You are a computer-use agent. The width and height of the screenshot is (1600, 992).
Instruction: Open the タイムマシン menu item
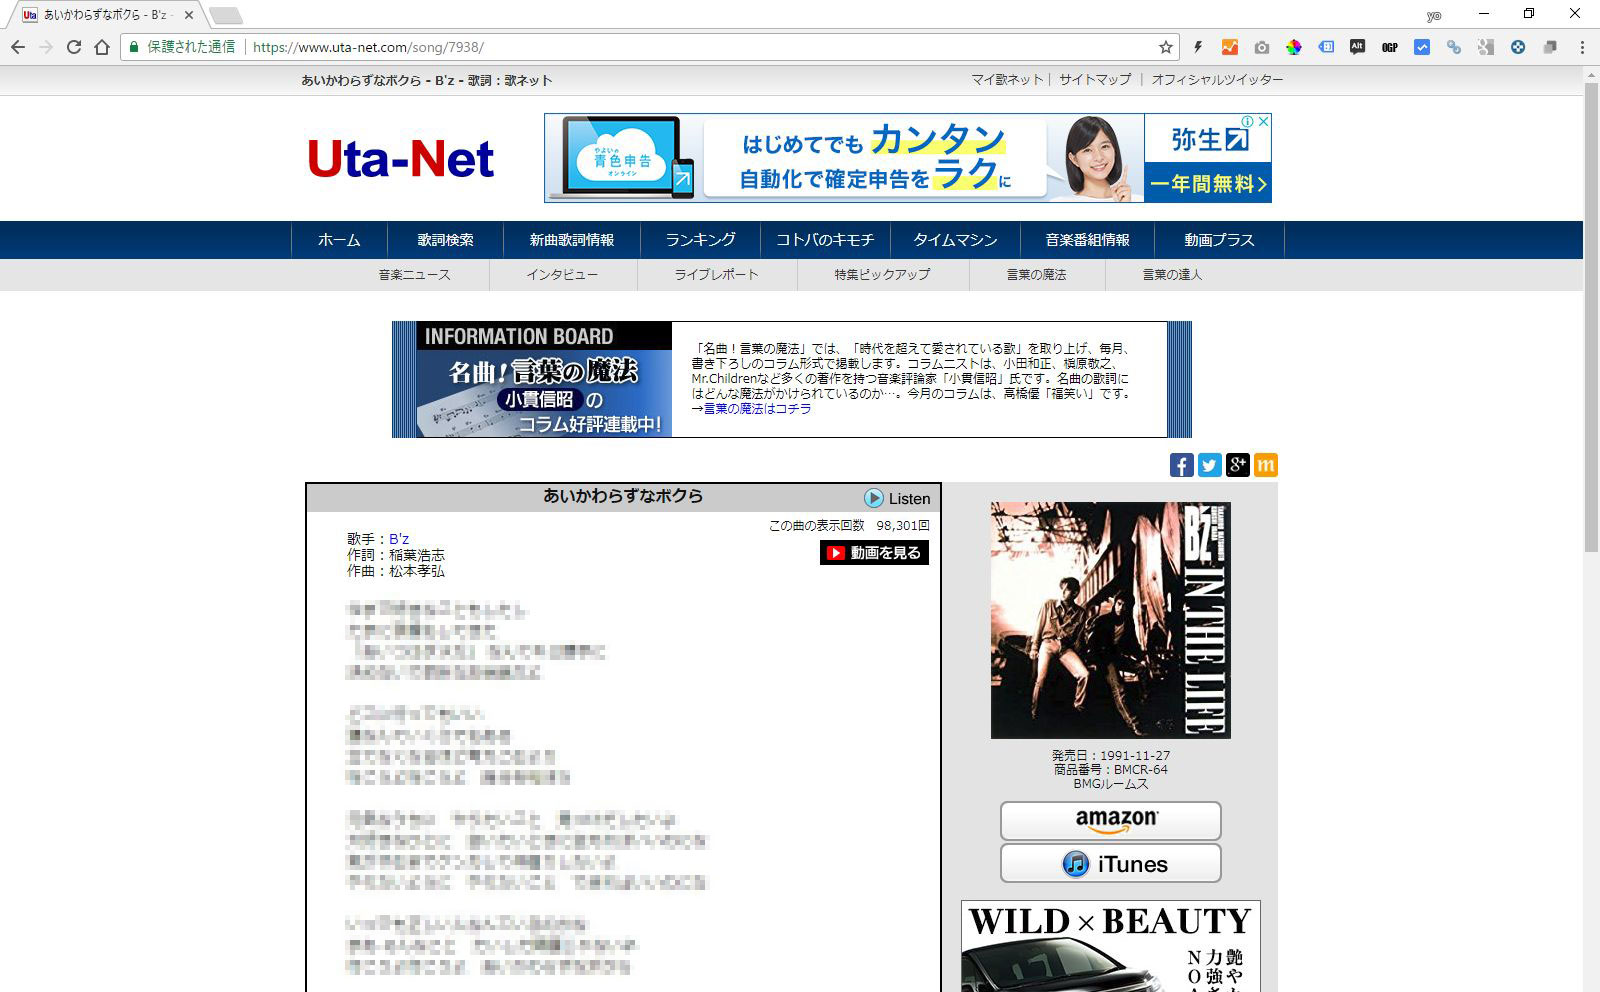(955, 240)
